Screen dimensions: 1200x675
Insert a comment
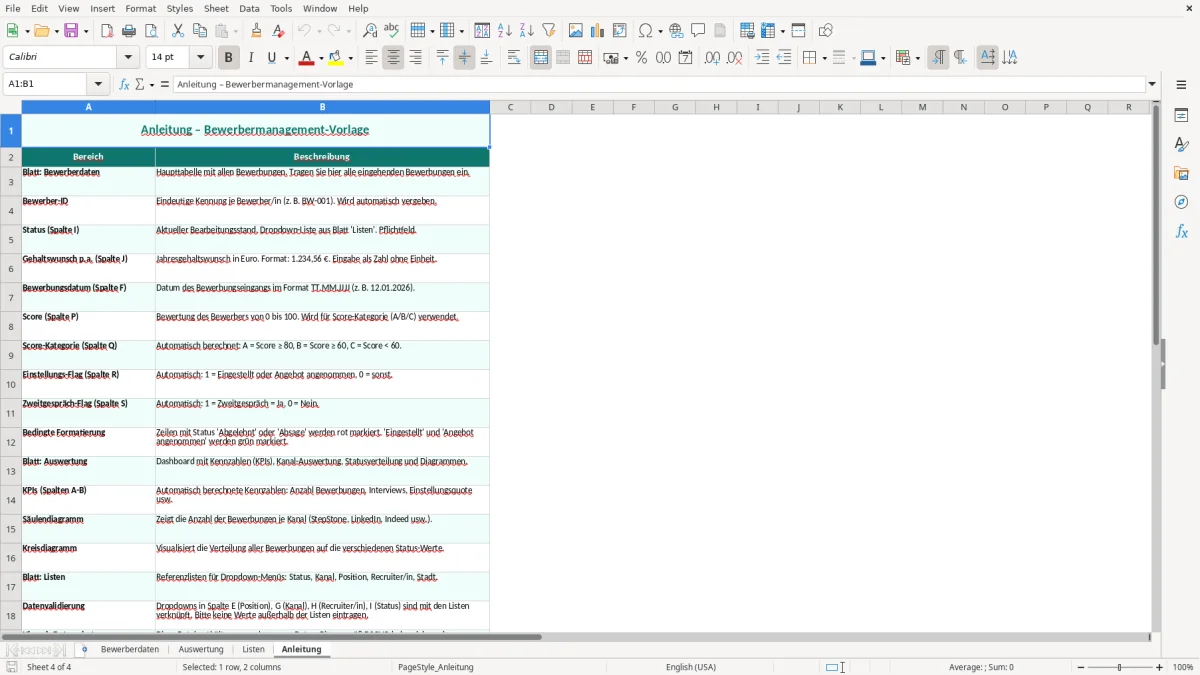tap(698, 31)
